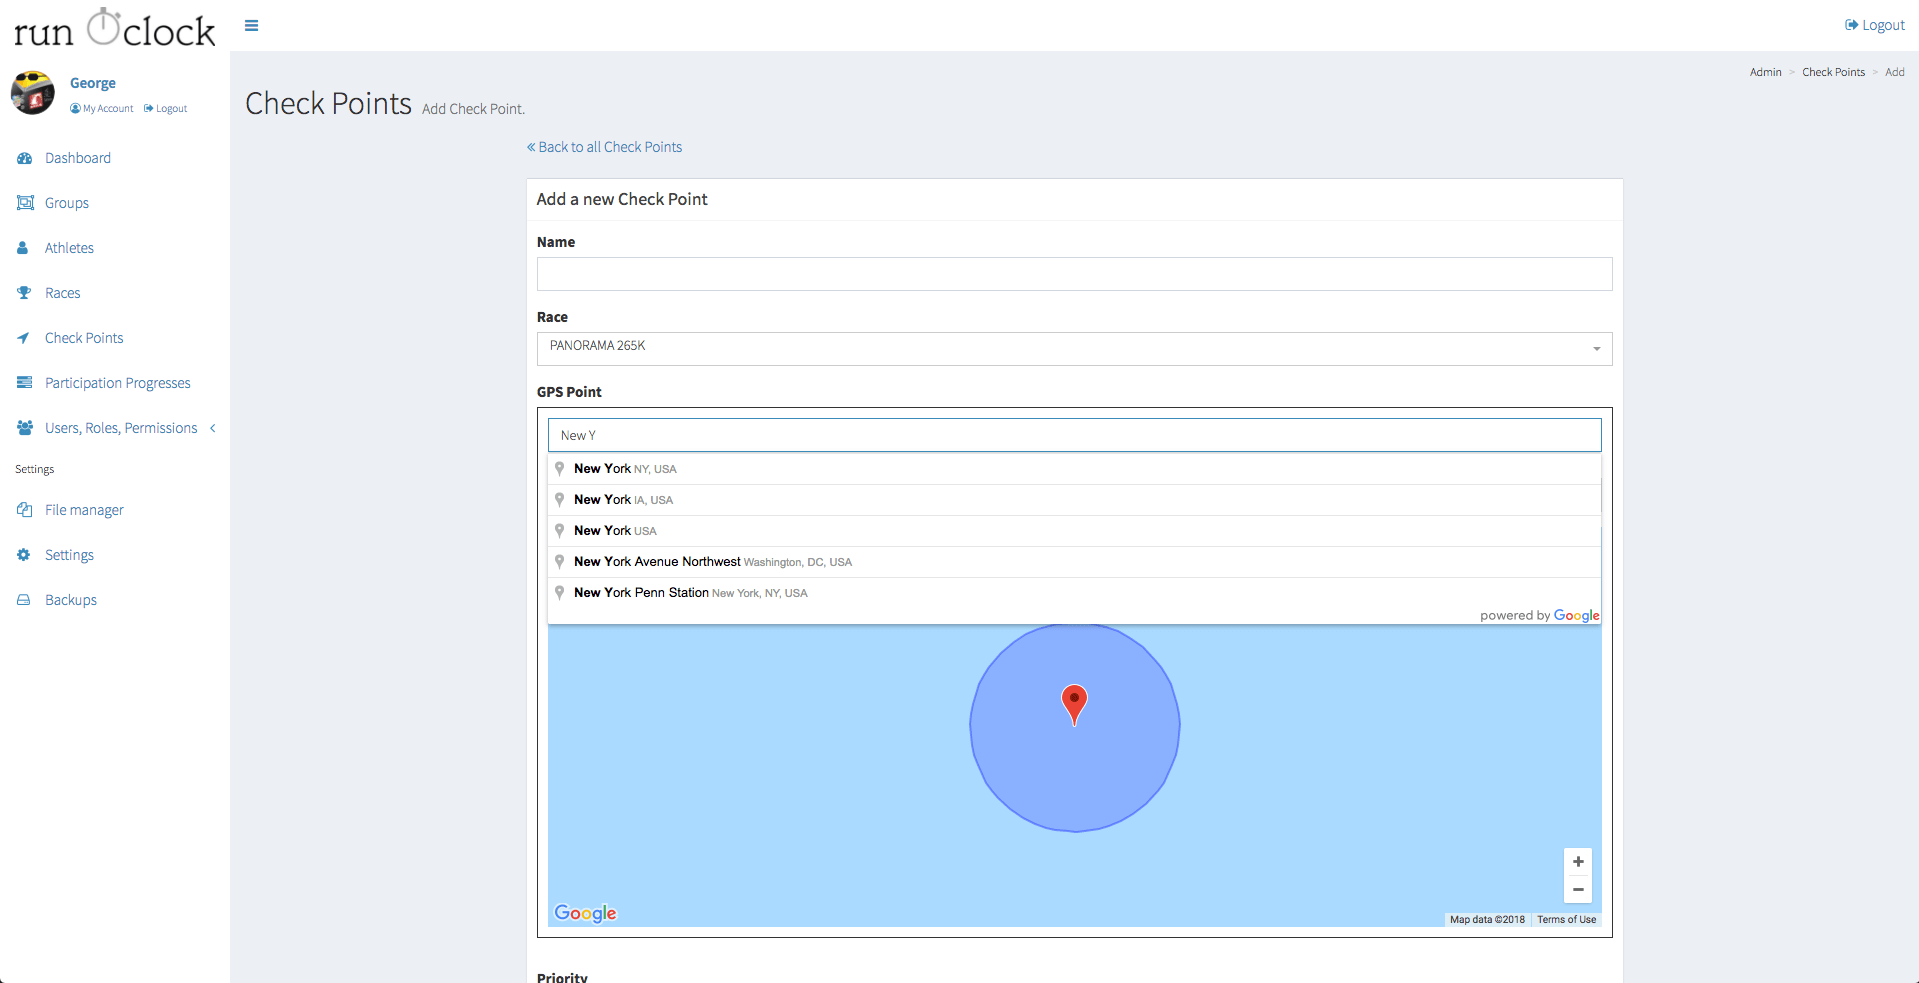Expand Users, Roles, Permissions chevron

pyautogui.click(x=213, y=428)
